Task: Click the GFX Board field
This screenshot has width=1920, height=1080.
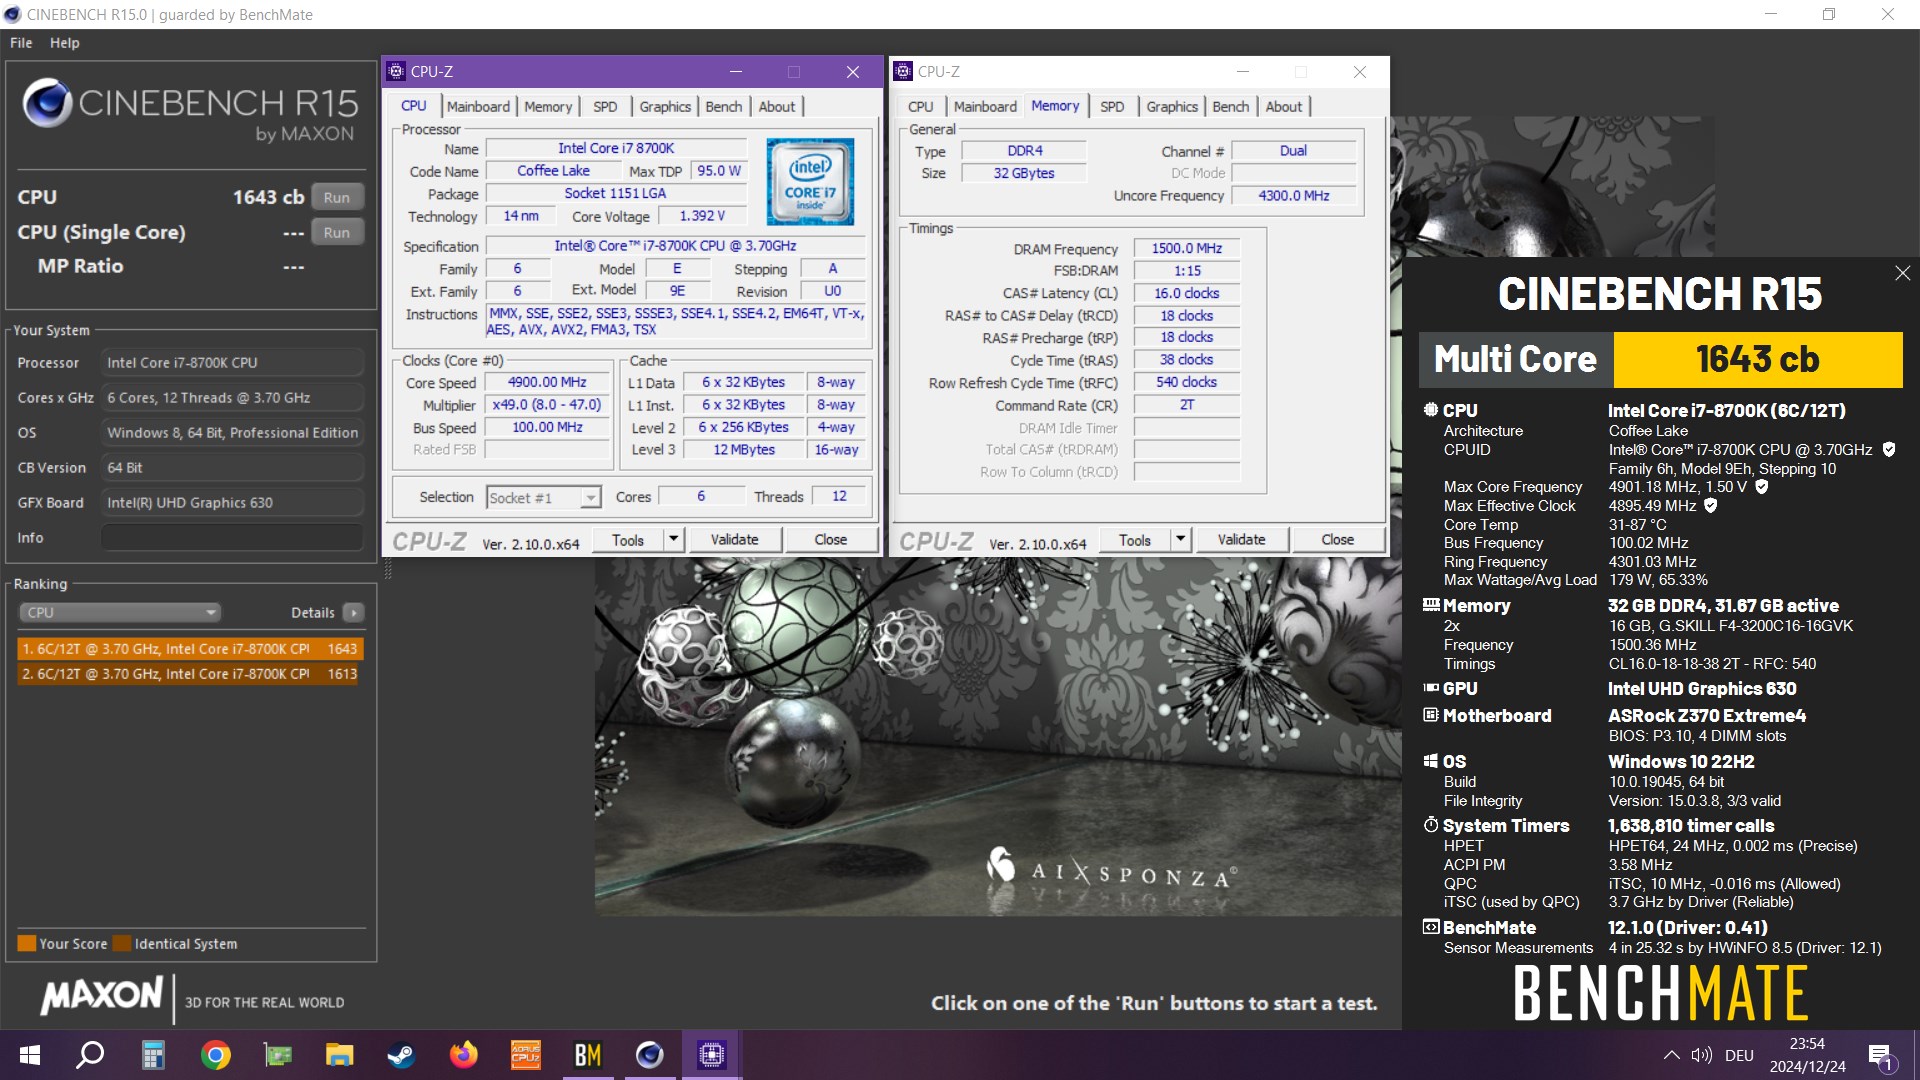Action: (232, 503)
